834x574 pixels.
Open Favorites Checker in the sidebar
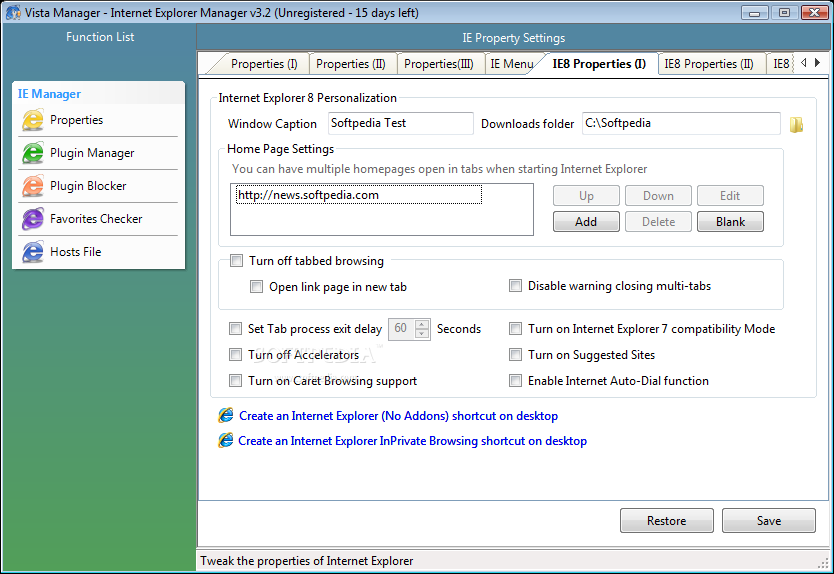point(98,219)
